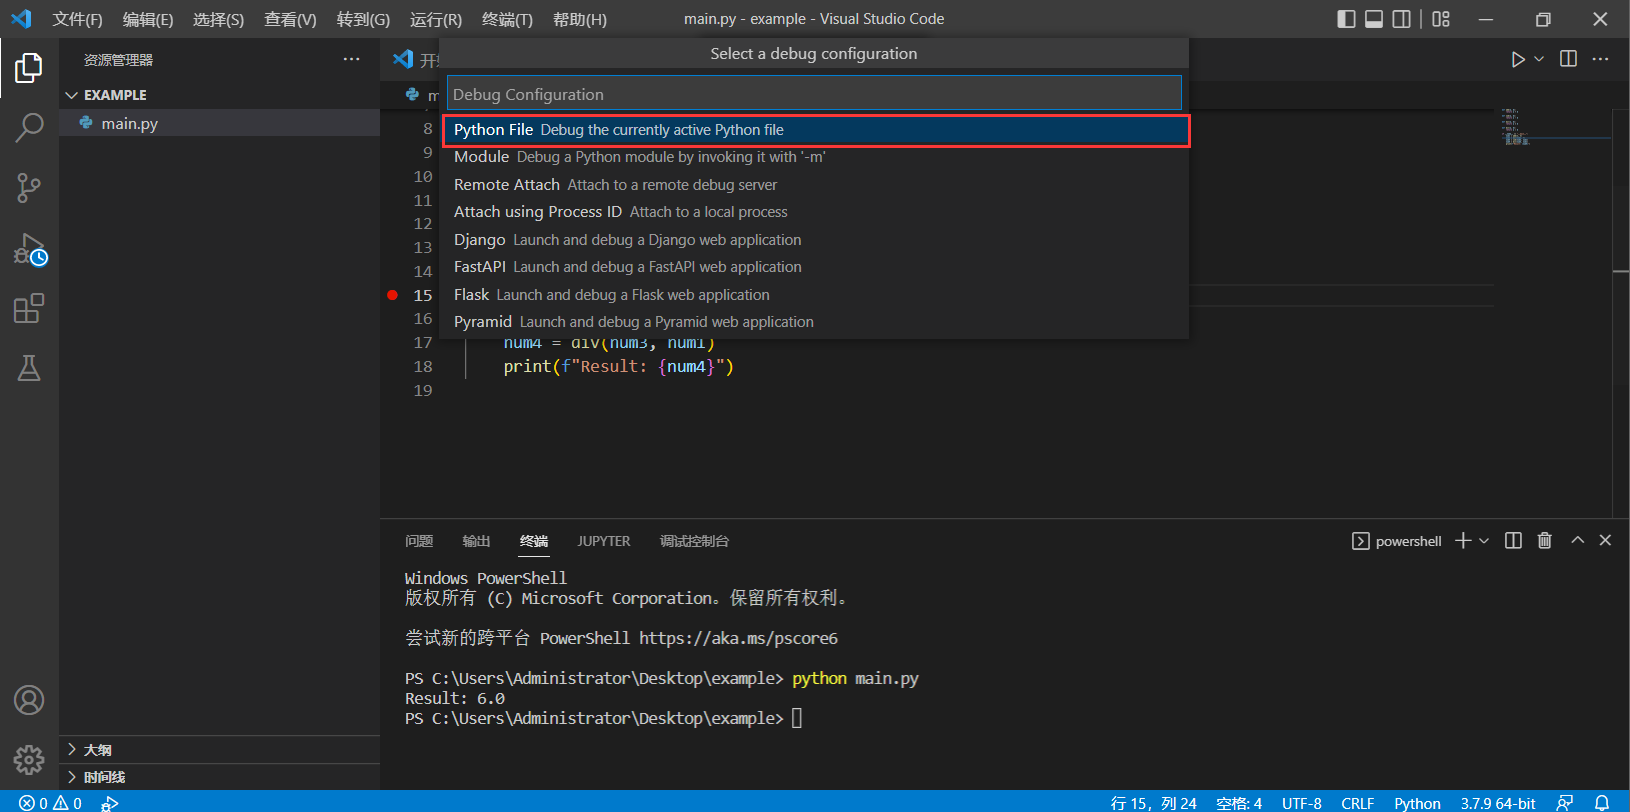Toggle the bottom panel layout button
This screenshot has width=1630, height=812.
[x=1374, y=19]
